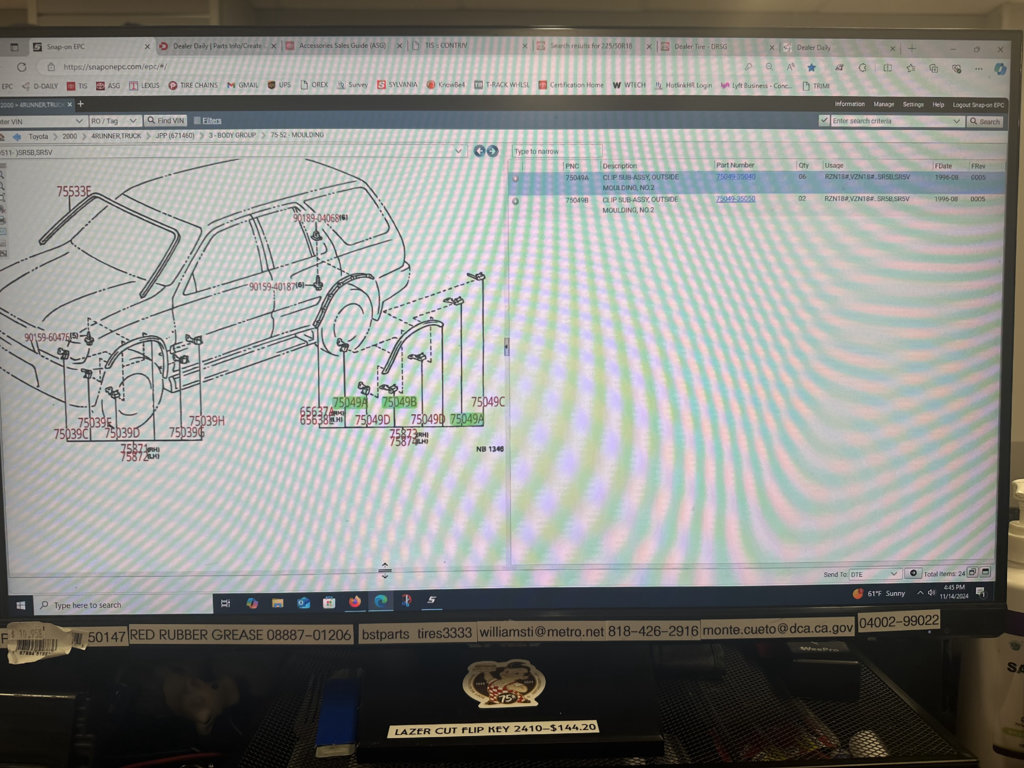Image resolution: width=1024 pixels, height=768 pixels.
Task: Switch to the TIS : CONTR/V browser tab
Action: point(445,46)
